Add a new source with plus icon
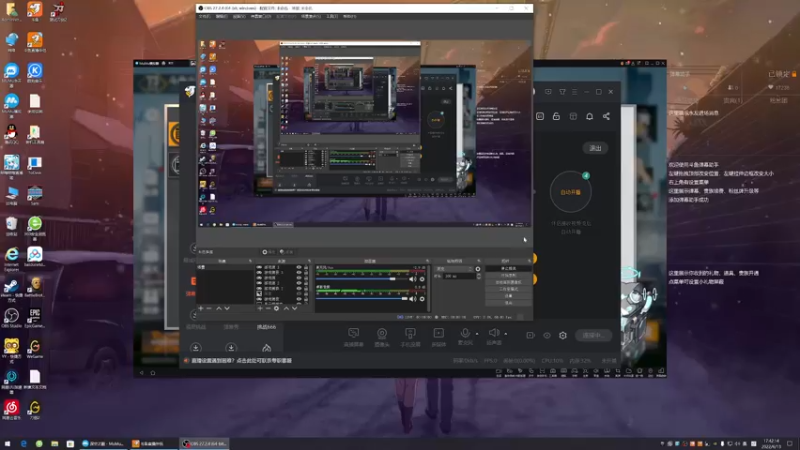The height and width of the screenshot is (450, 800). click(260, 308)
